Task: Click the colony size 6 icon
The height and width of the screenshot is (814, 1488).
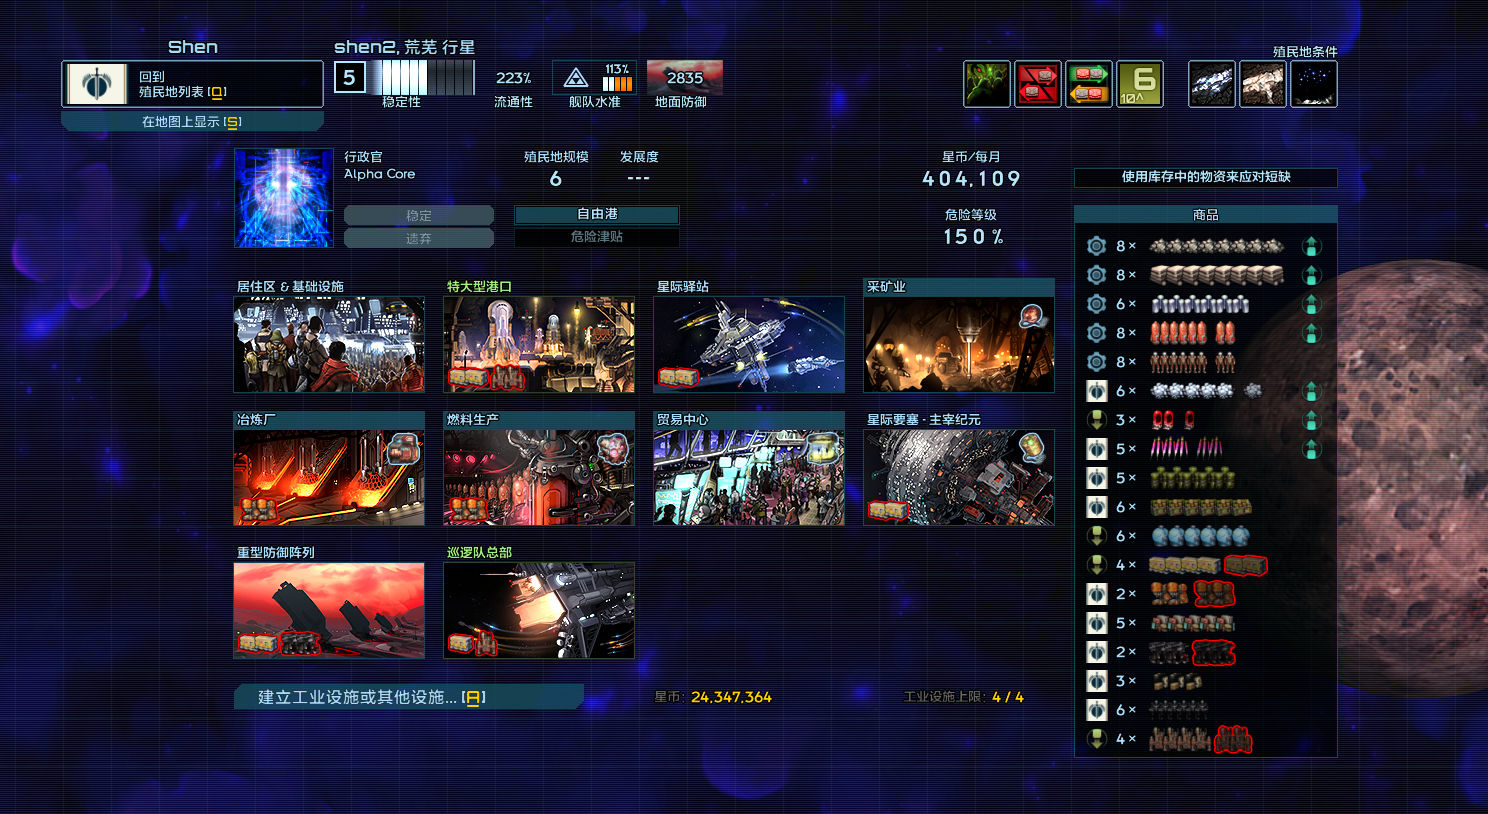Action: [x=1139, y=84]
